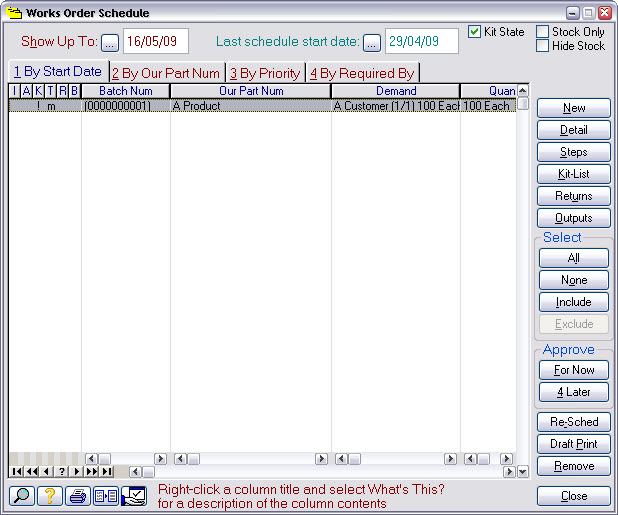
Task: Click the Re-Sched button
Action: [x=573, y=422]
